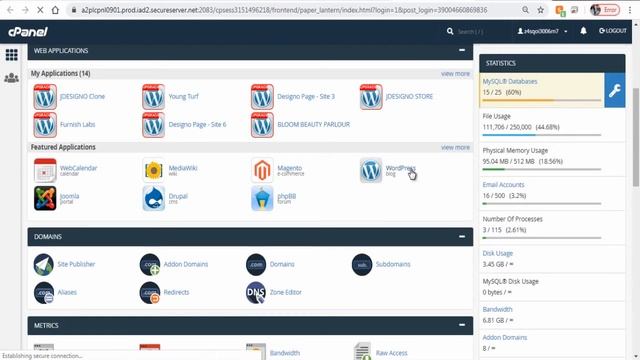Click the DNS Zone Editor icon
This screenshot has width=640, height=360.
coord(256,293)
